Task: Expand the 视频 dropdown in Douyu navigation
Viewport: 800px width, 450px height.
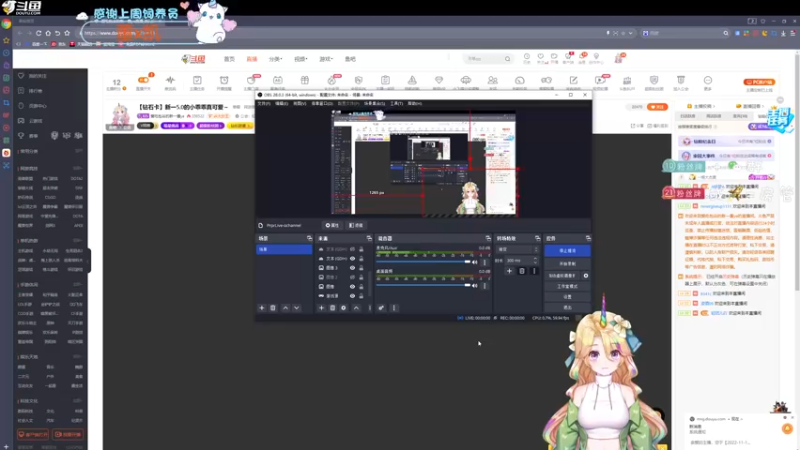Action: (x=301, y=59)
